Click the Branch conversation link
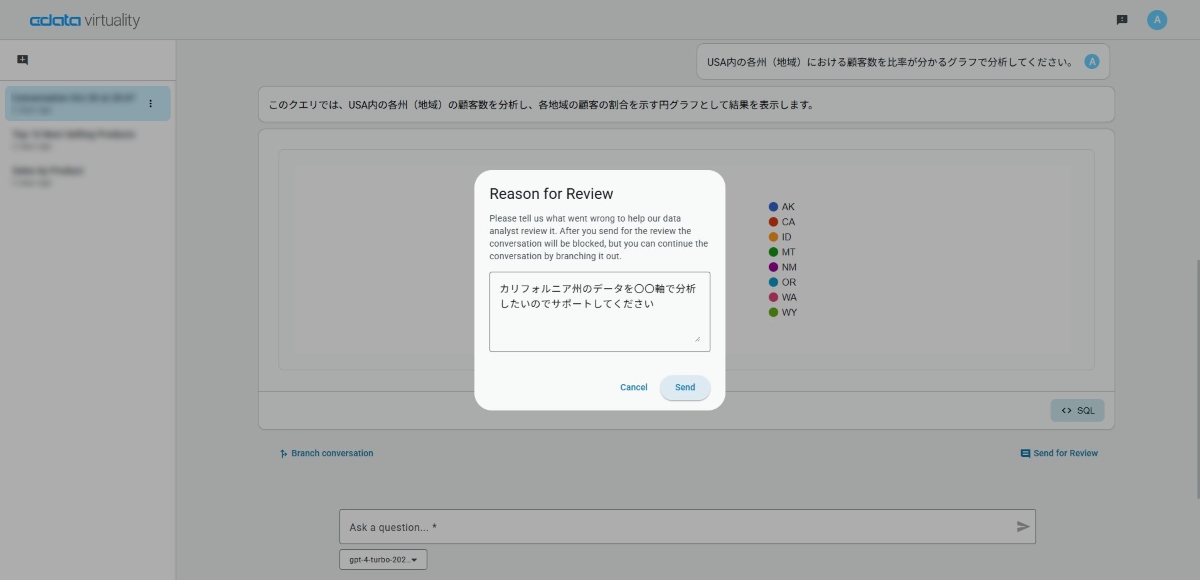 tap(326, 453)
